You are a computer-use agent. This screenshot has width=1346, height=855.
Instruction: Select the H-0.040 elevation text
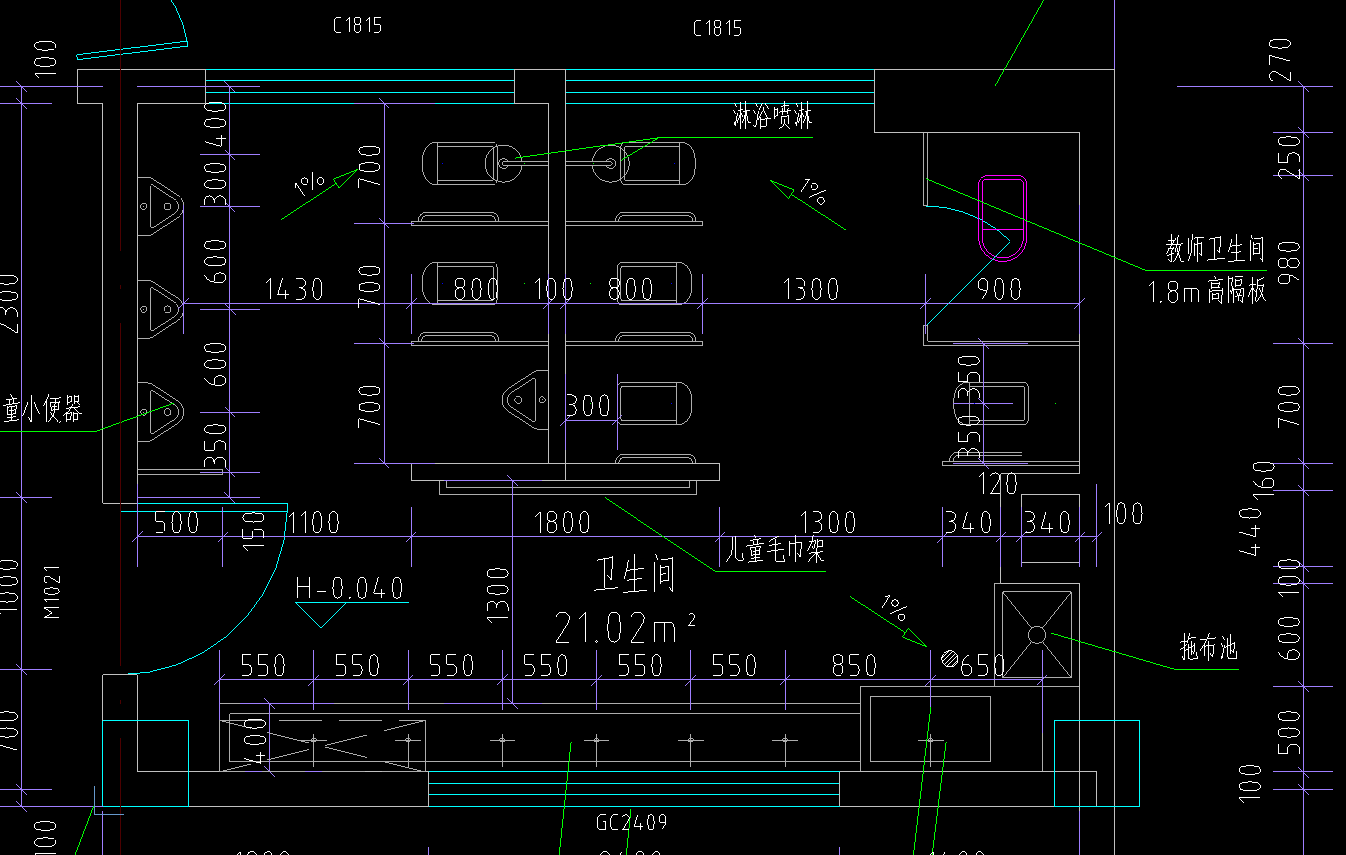pos(350,587)
